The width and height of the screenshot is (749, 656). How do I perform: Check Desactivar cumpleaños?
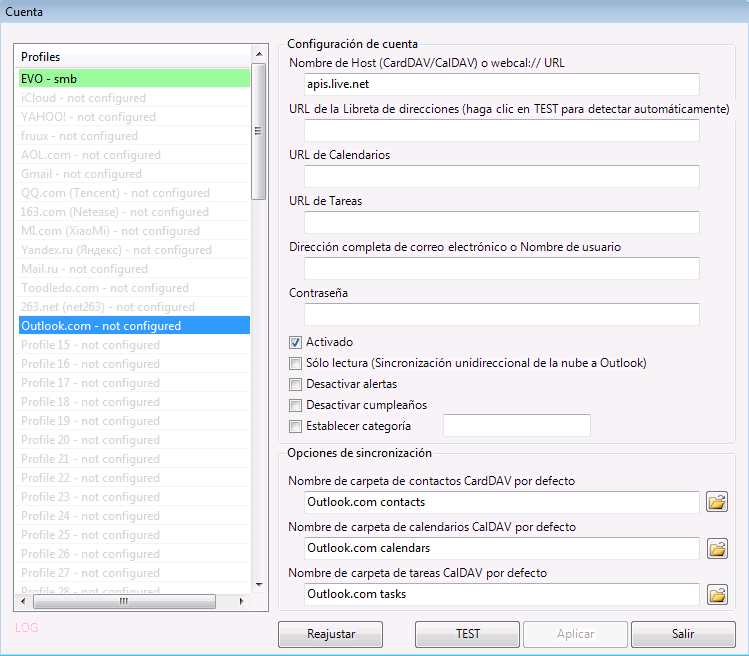point(295,405)
